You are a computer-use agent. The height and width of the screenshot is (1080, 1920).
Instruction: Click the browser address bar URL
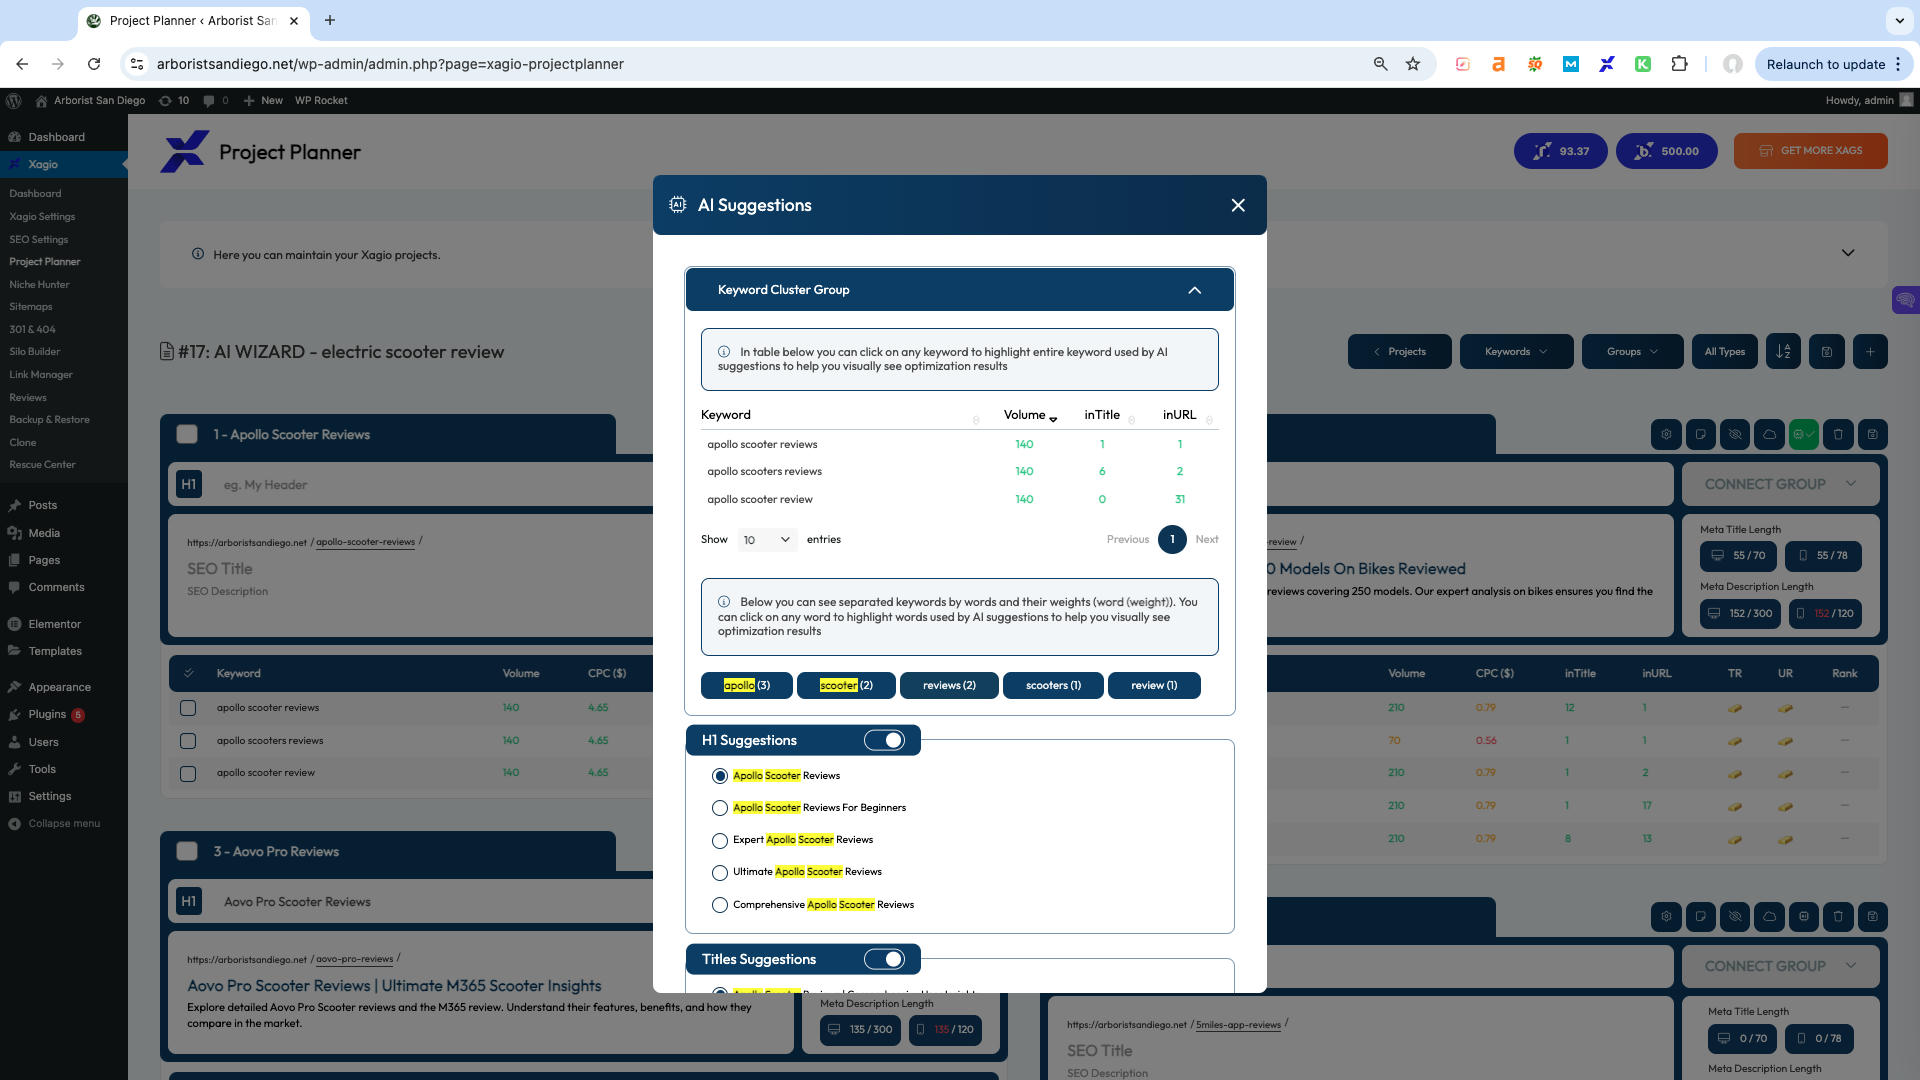tap(390, 64)
